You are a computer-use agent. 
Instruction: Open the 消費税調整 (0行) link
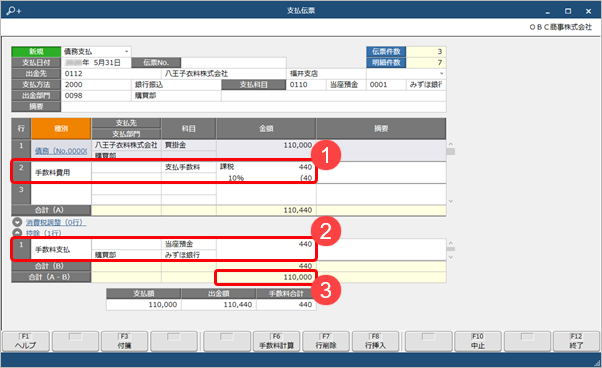pos(56,223)
